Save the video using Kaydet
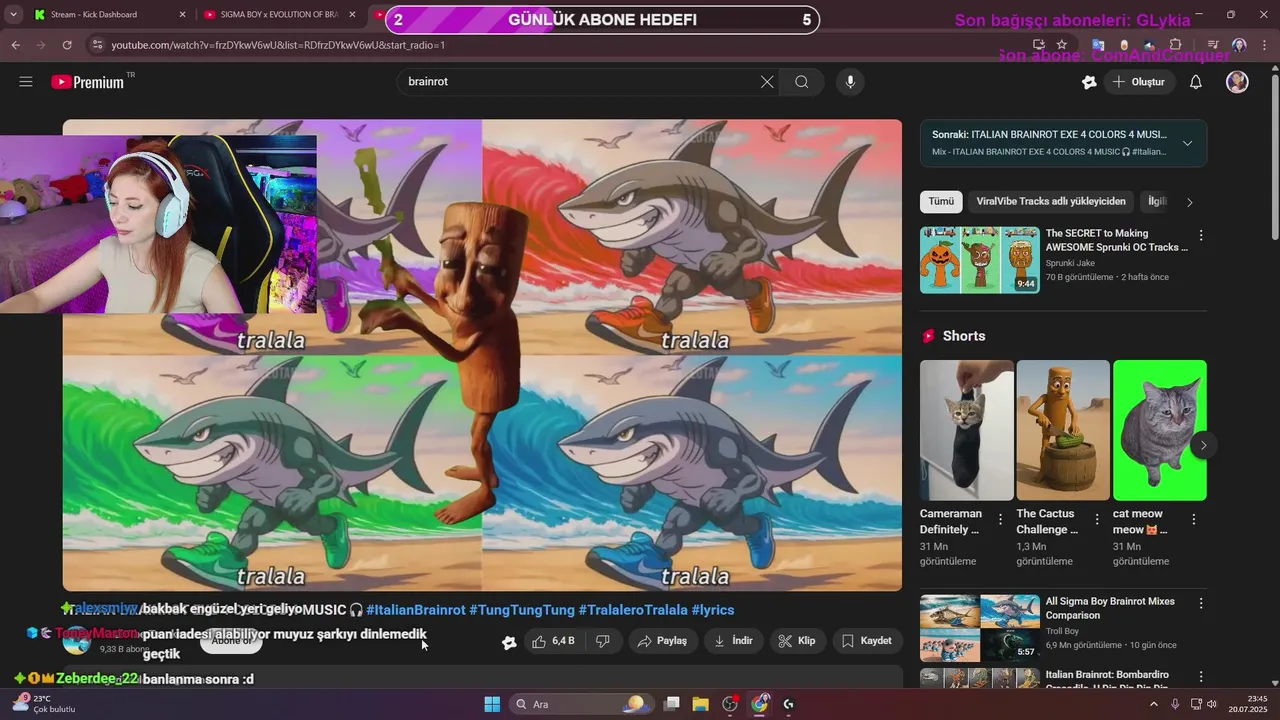The image size is (1280, 720). coord(866,641)
